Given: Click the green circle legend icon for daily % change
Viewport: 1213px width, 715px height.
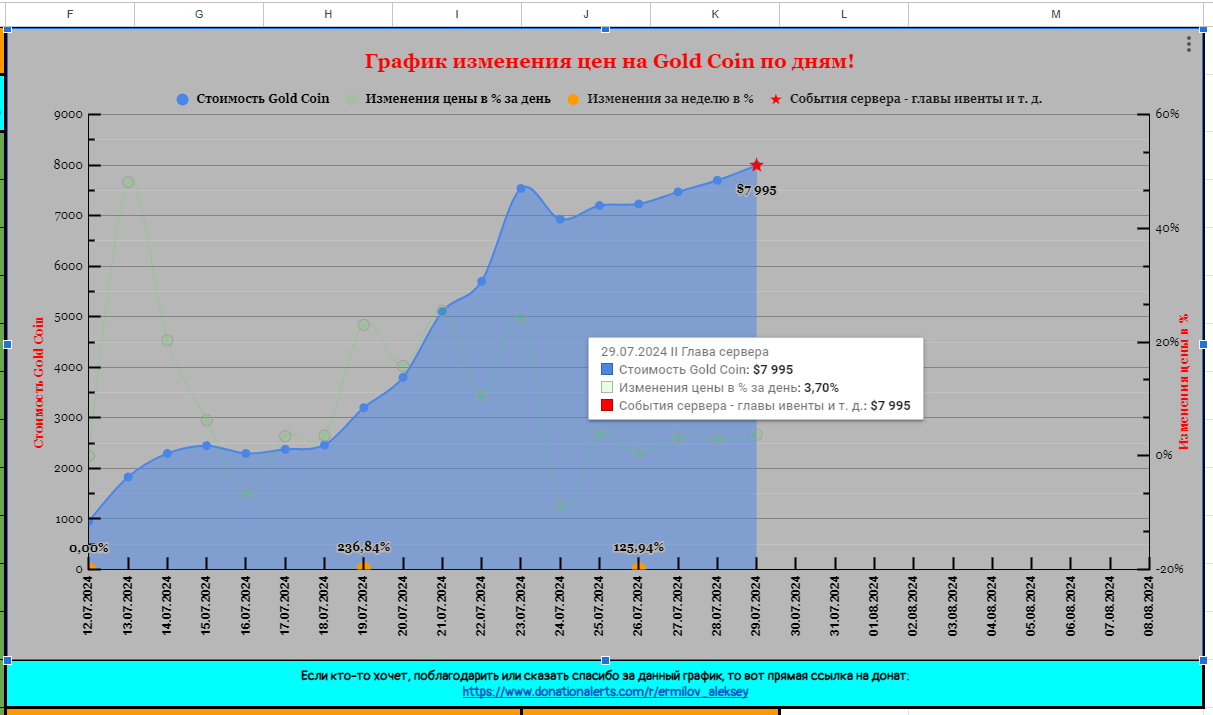Looking at the screenshot, I should click(351, 99).
